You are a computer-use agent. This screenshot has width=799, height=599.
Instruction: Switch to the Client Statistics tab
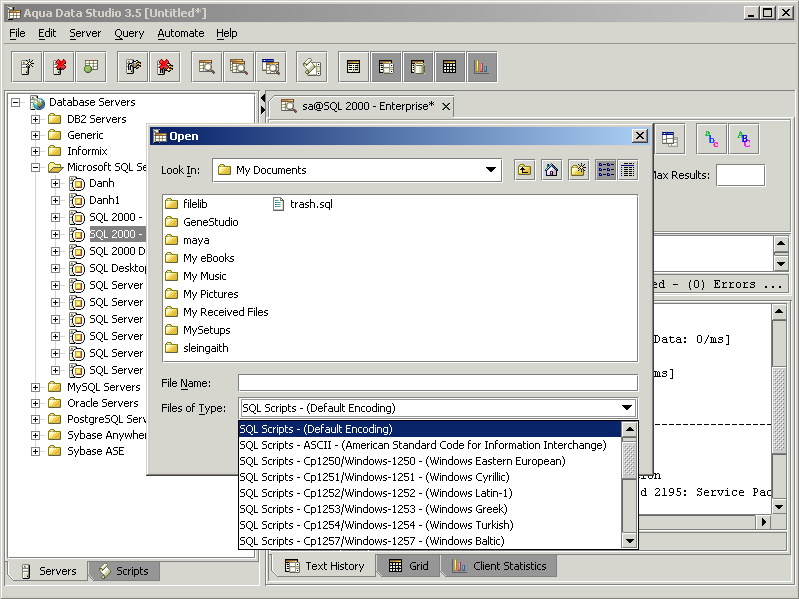coord(500,566)
